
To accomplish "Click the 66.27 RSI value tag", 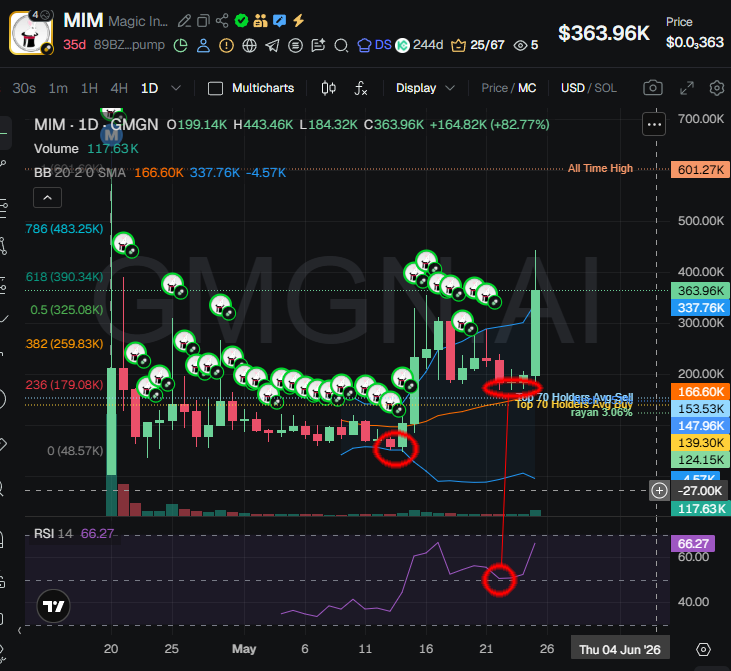I will [693, 544].
